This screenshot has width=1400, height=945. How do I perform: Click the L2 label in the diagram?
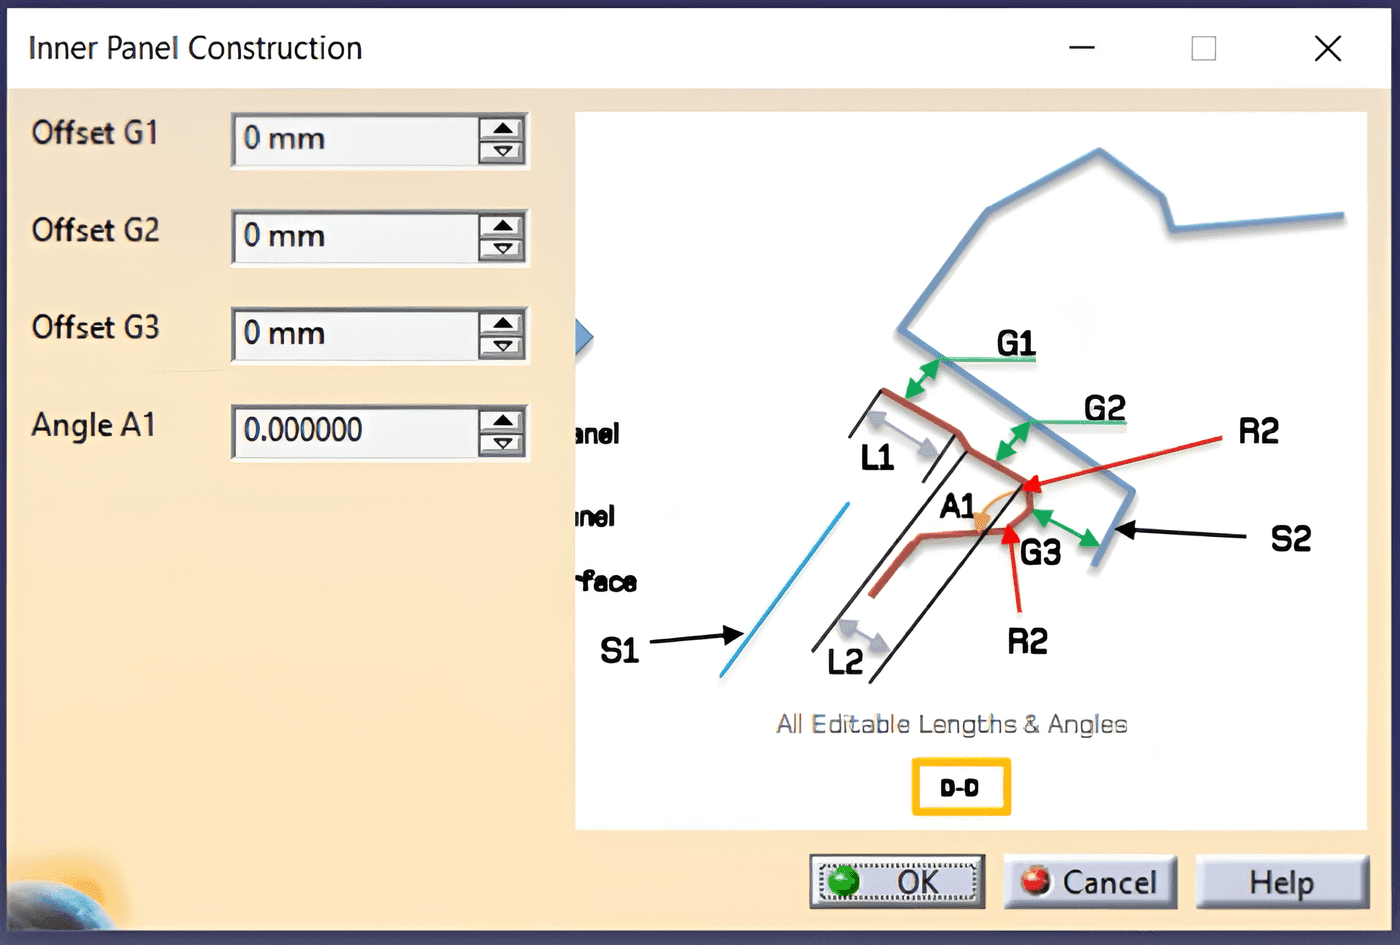[x=845, y=661]
